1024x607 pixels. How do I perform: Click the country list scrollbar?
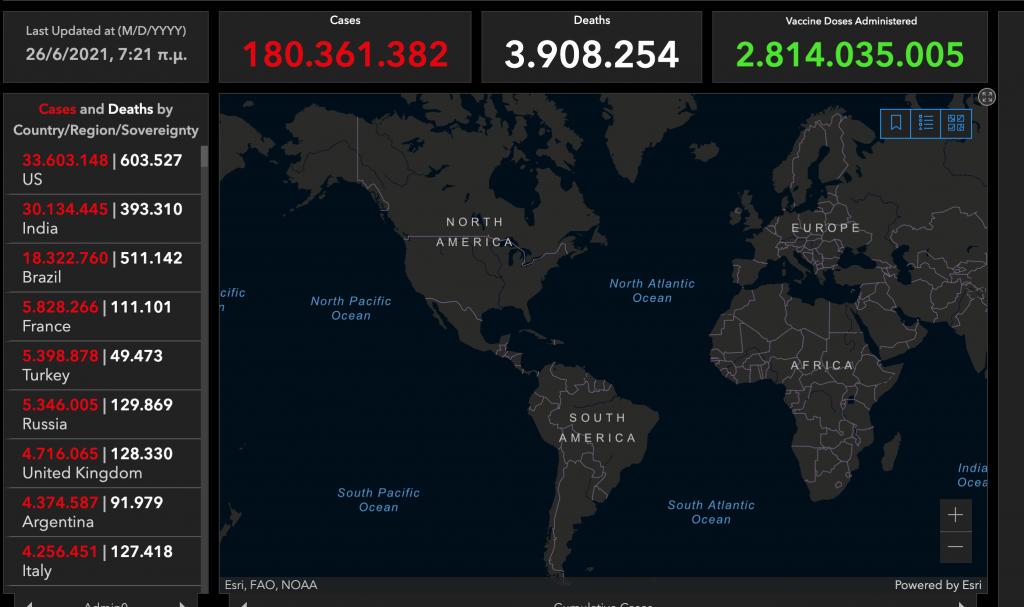[205, 300]
